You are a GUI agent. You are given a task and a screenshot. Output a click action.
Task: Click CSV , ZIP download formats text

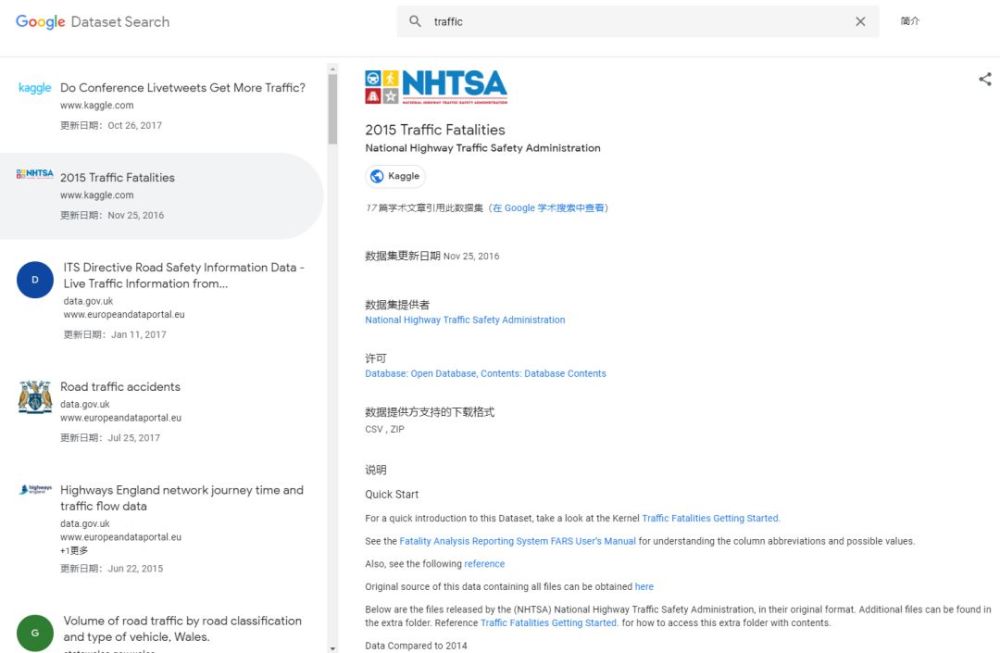pos(385,429)
